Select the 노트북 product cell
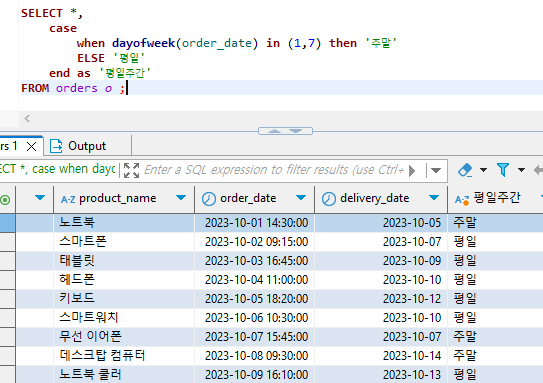543x383 pixels. pyautogui.click(x=124, y=223)
